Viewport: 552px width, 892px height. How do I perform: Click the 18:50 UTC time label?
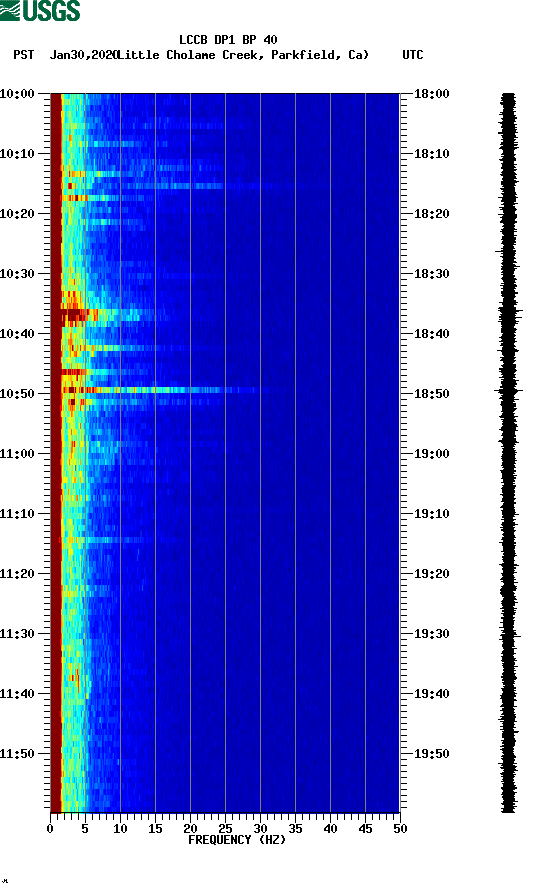click(x=432, y=394)
